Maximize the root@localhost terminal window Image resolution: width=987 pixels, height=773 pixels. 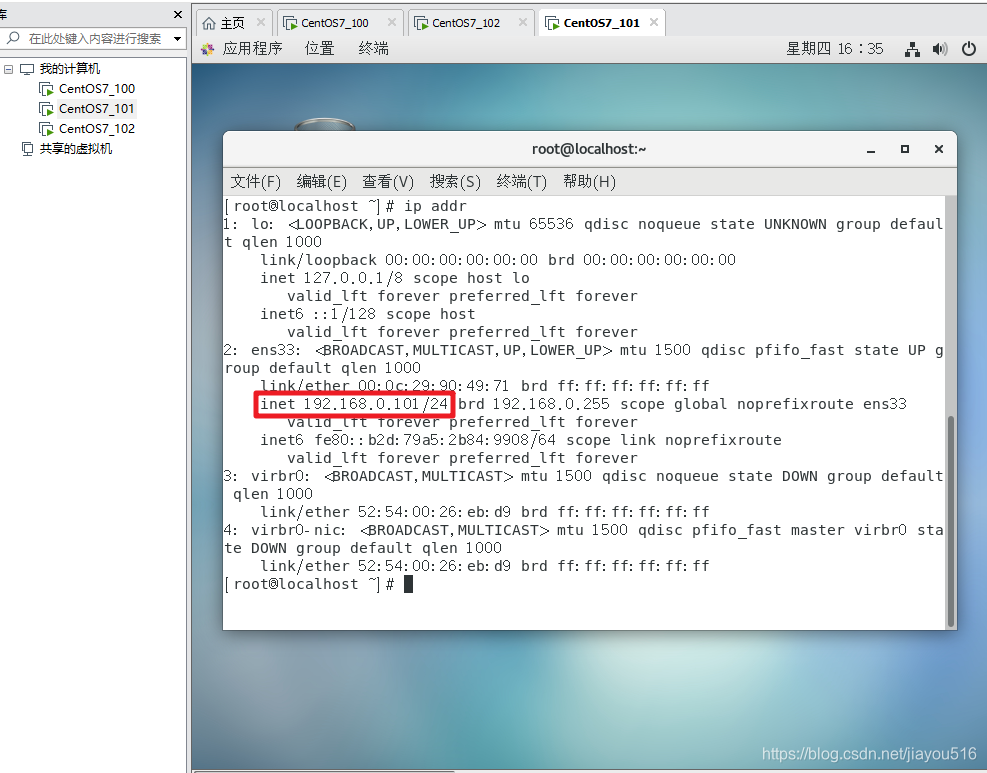pos(905,149)
